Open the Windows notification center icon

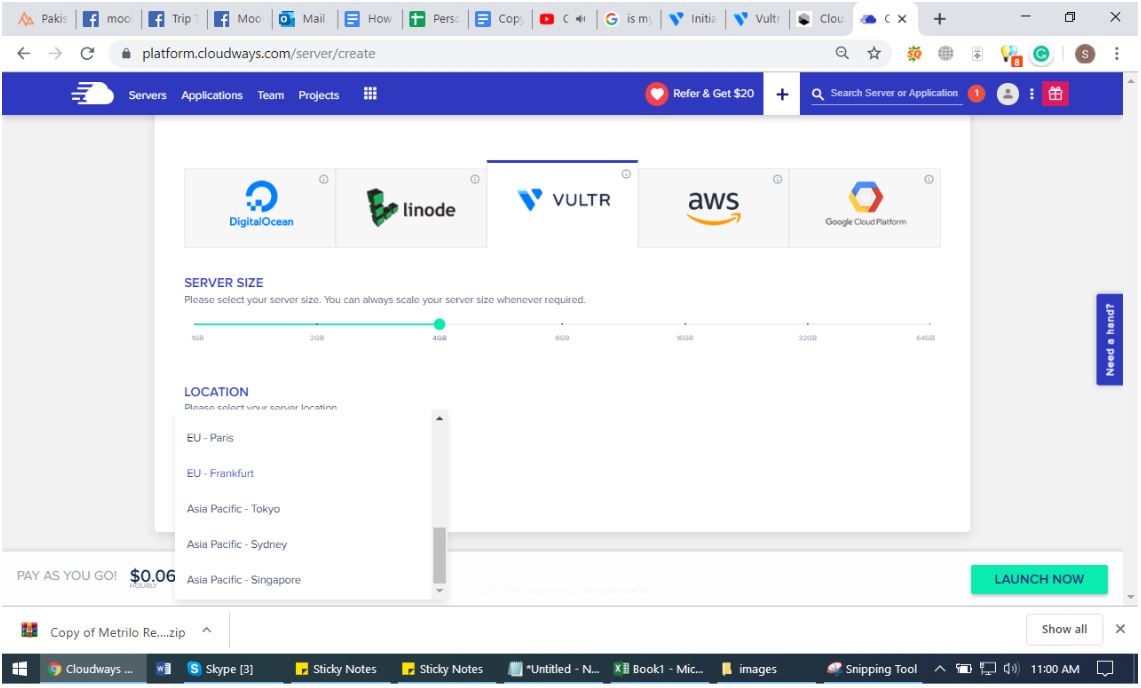point(1105,668)
